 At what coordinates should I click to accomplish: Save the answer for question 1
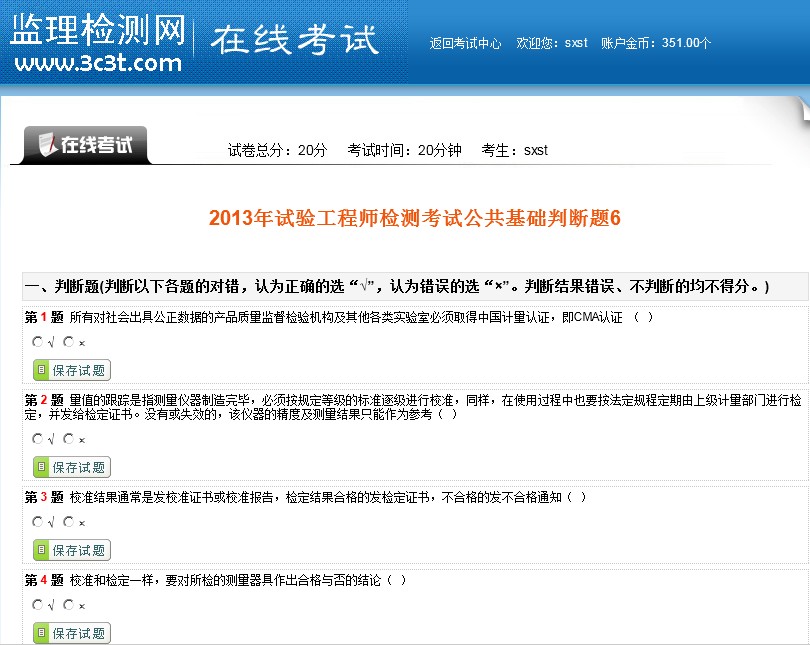(x=71, y=371)
